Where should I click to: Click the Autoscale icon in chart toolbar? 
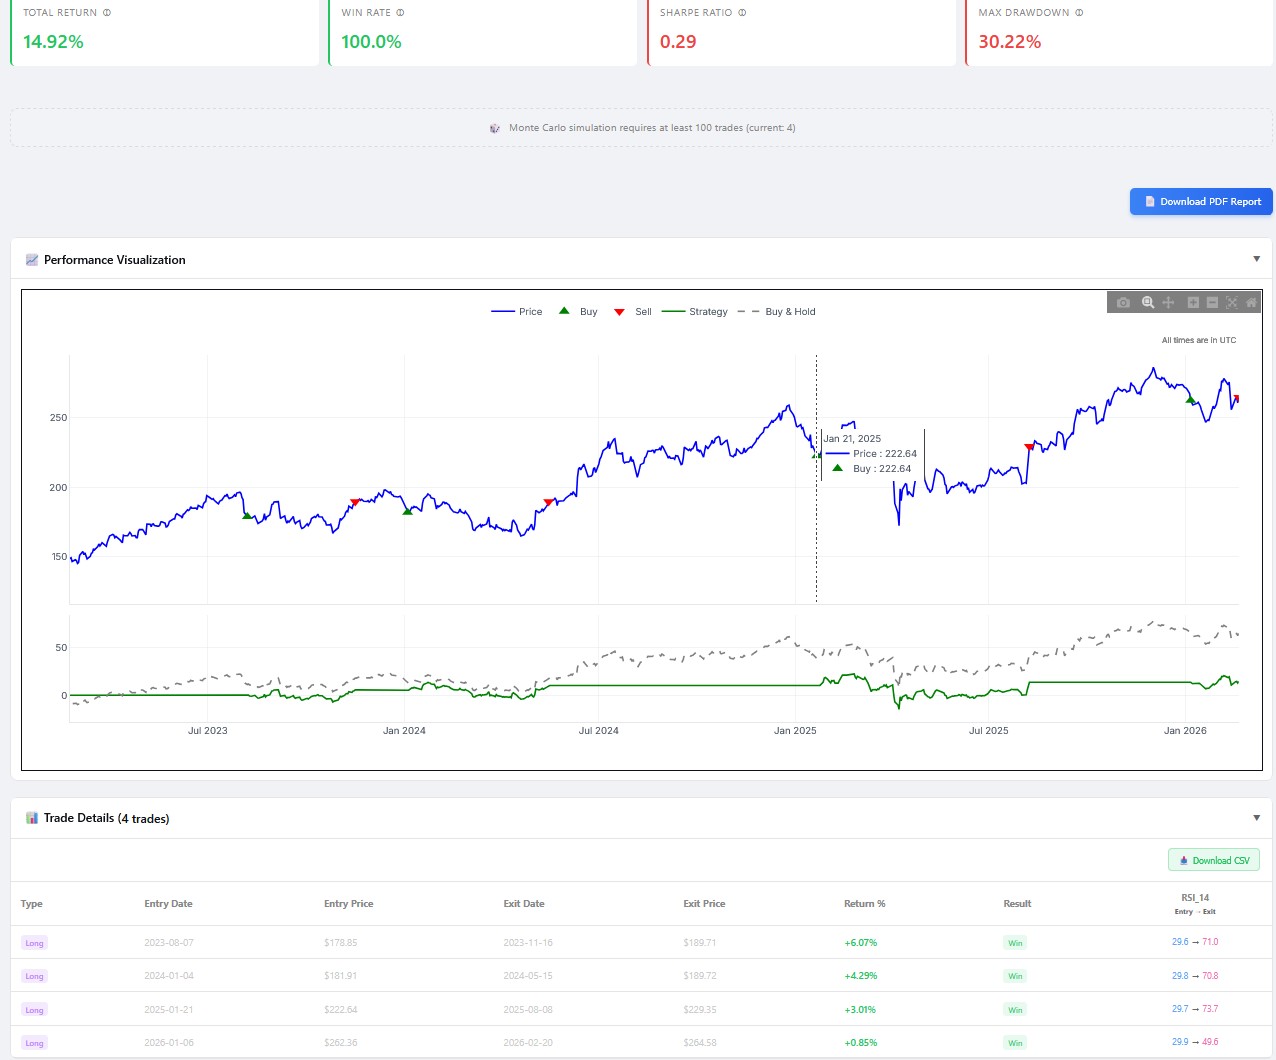pyautogui.click(x=1232, y=302)
